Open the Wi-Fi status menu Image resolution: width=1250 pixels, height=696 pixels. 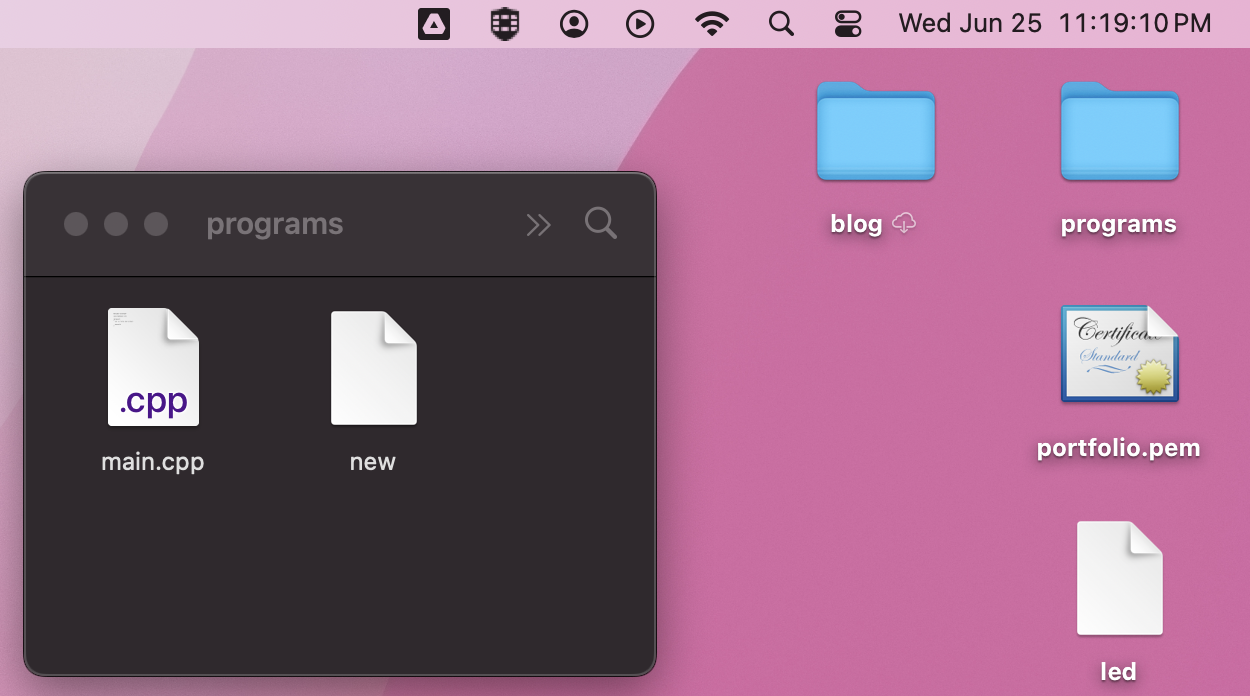coord(711,24)
